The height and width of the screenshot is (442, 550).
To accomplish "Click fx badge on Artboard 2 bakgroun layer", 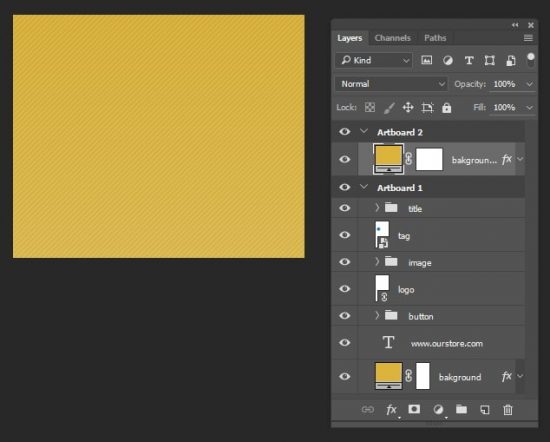I will pos(507,160).
